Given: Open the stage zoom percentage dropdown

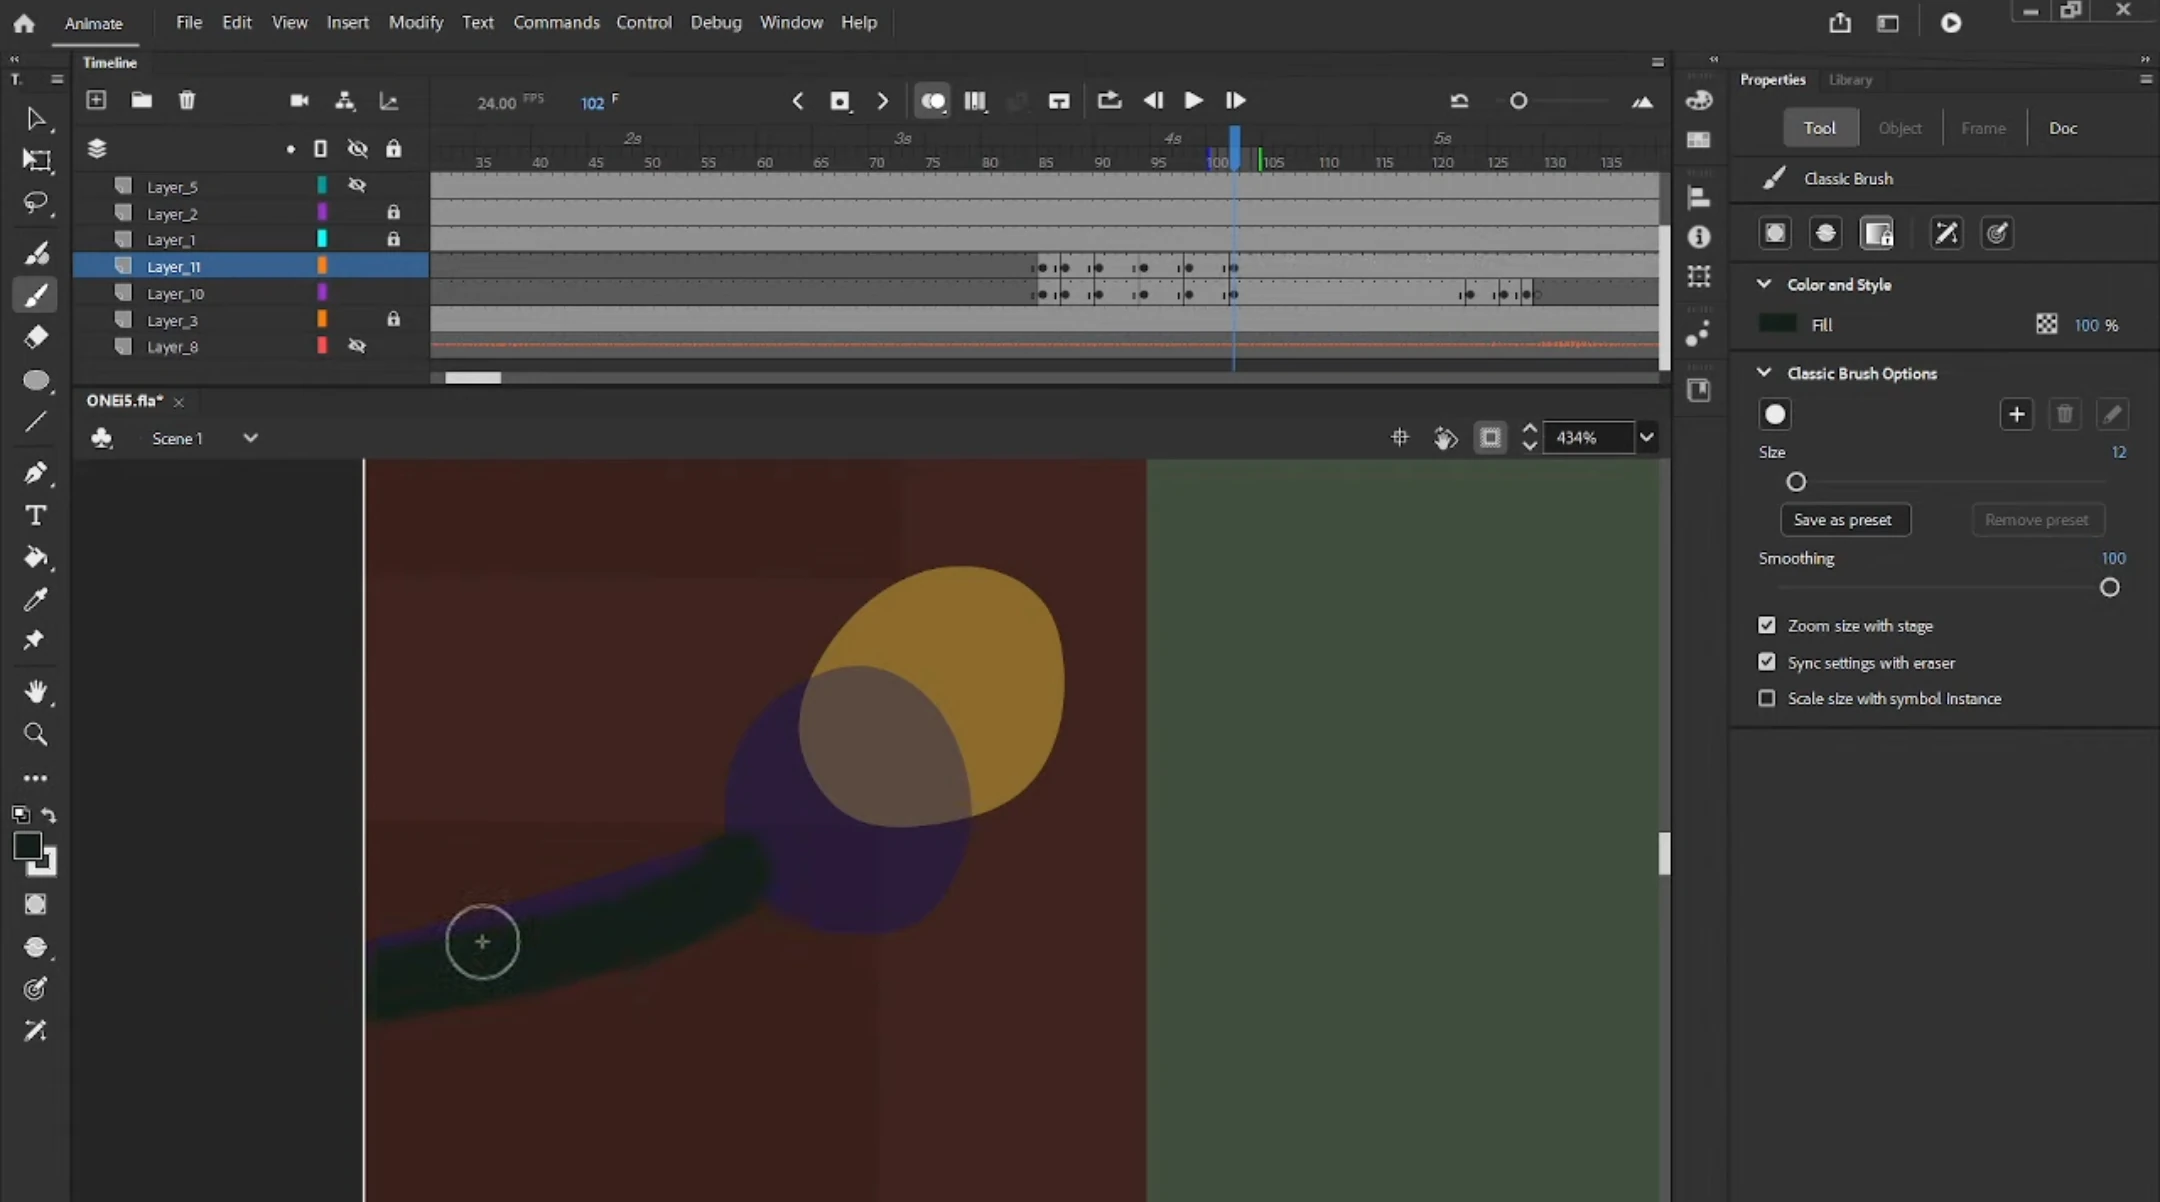Looking at the screenshot, I should 1646,438.
